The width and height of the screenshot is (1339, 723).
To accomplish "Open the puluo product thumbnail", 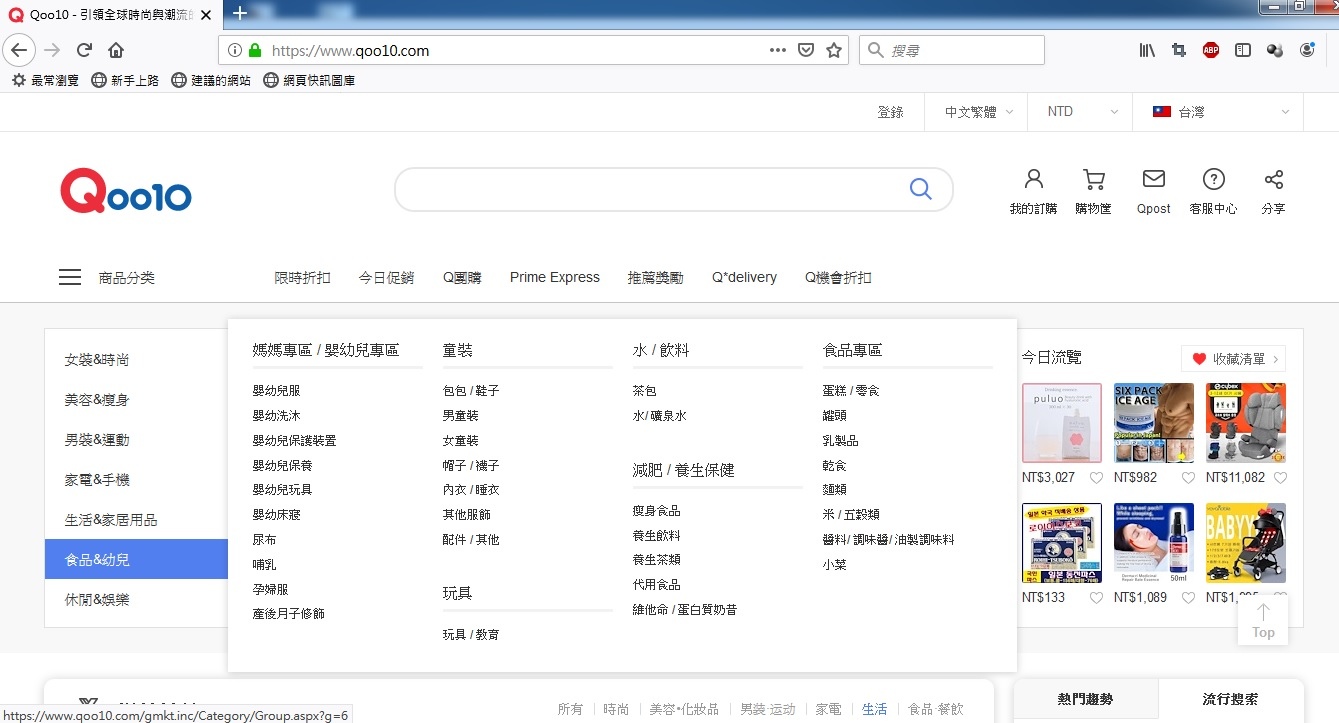I will (1062, 423).
